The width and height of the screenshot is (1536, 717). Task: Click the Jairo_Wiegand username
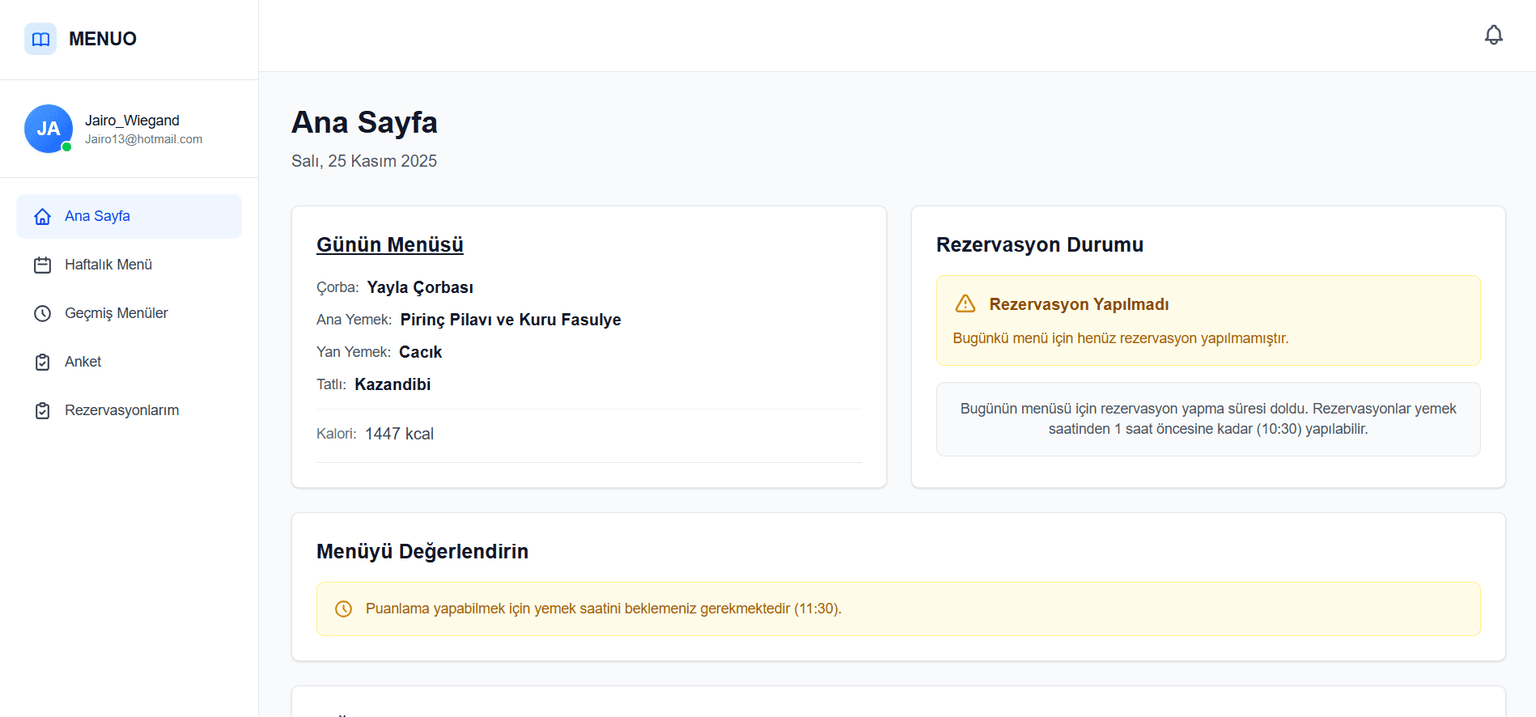[x=132, y=120]
